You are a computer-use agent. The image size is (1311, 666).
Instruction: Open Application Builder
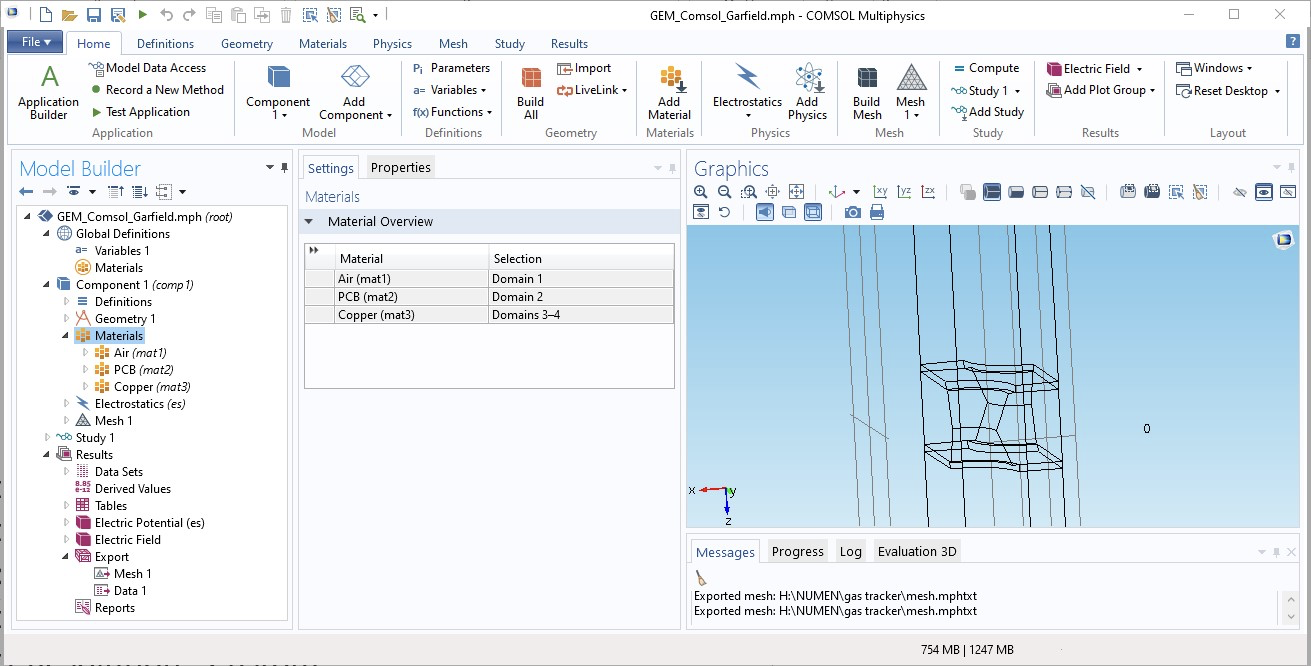click(x=48, y=92)
